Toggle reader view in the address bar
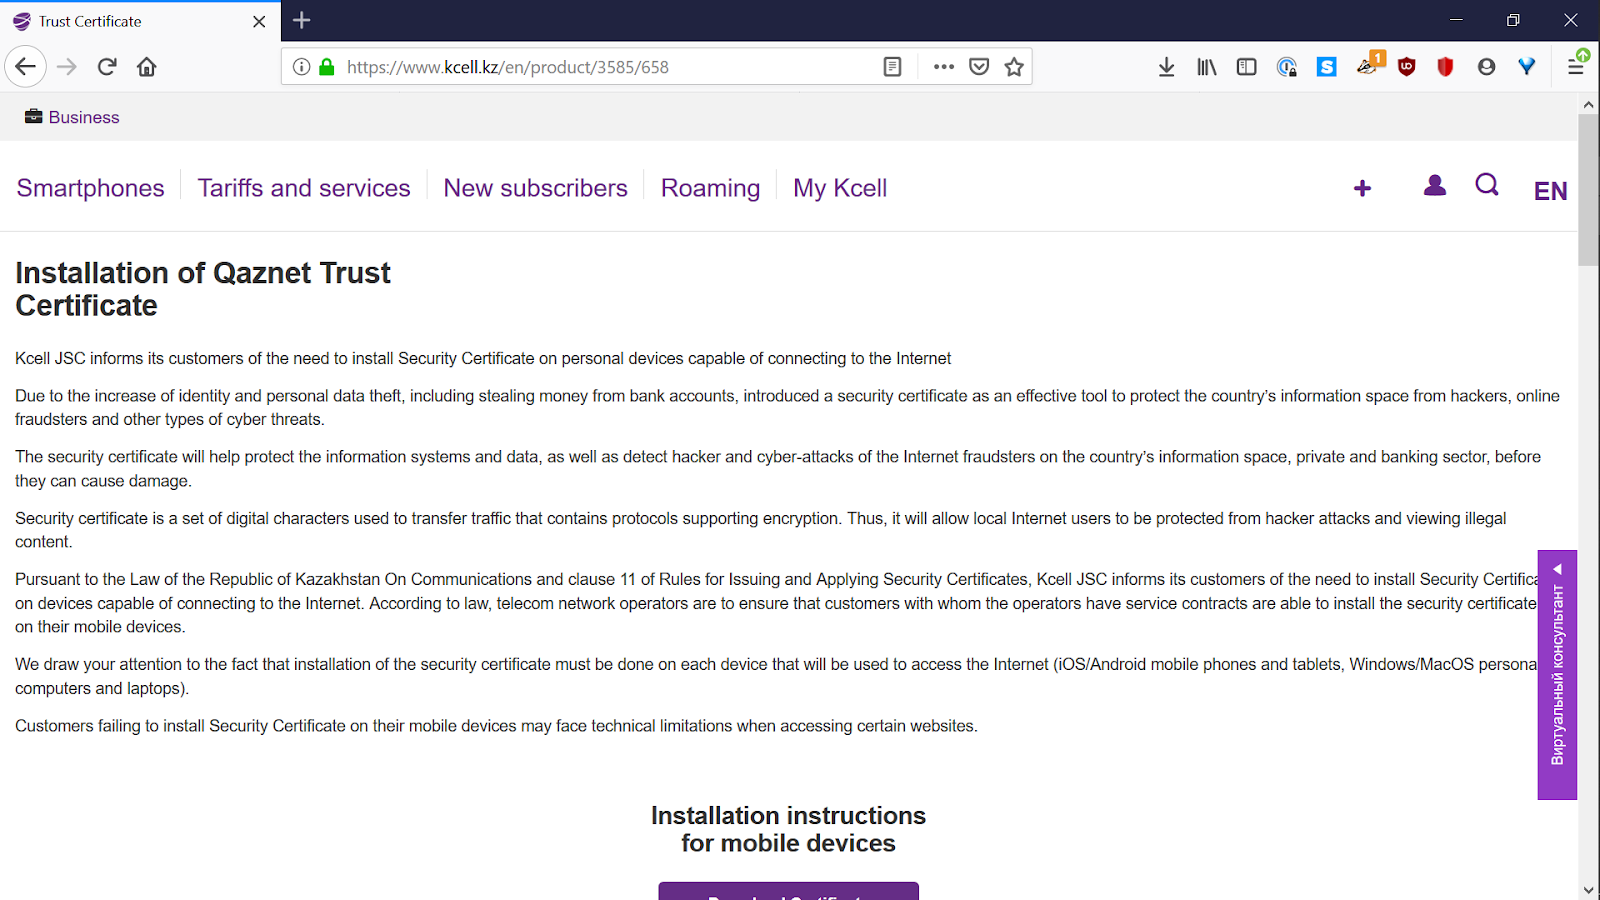This screenshot has width=1600, height=900. (x=893, y=67)
